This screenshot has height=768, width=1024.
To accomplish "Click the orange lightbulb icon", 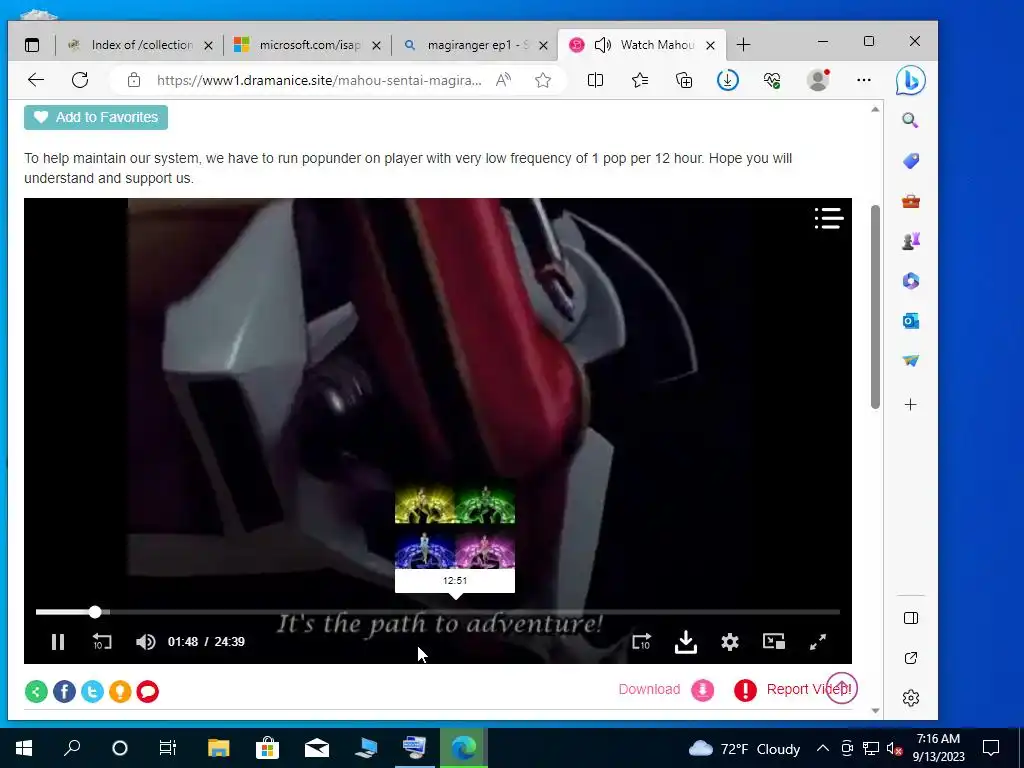I will click(120, 691).
